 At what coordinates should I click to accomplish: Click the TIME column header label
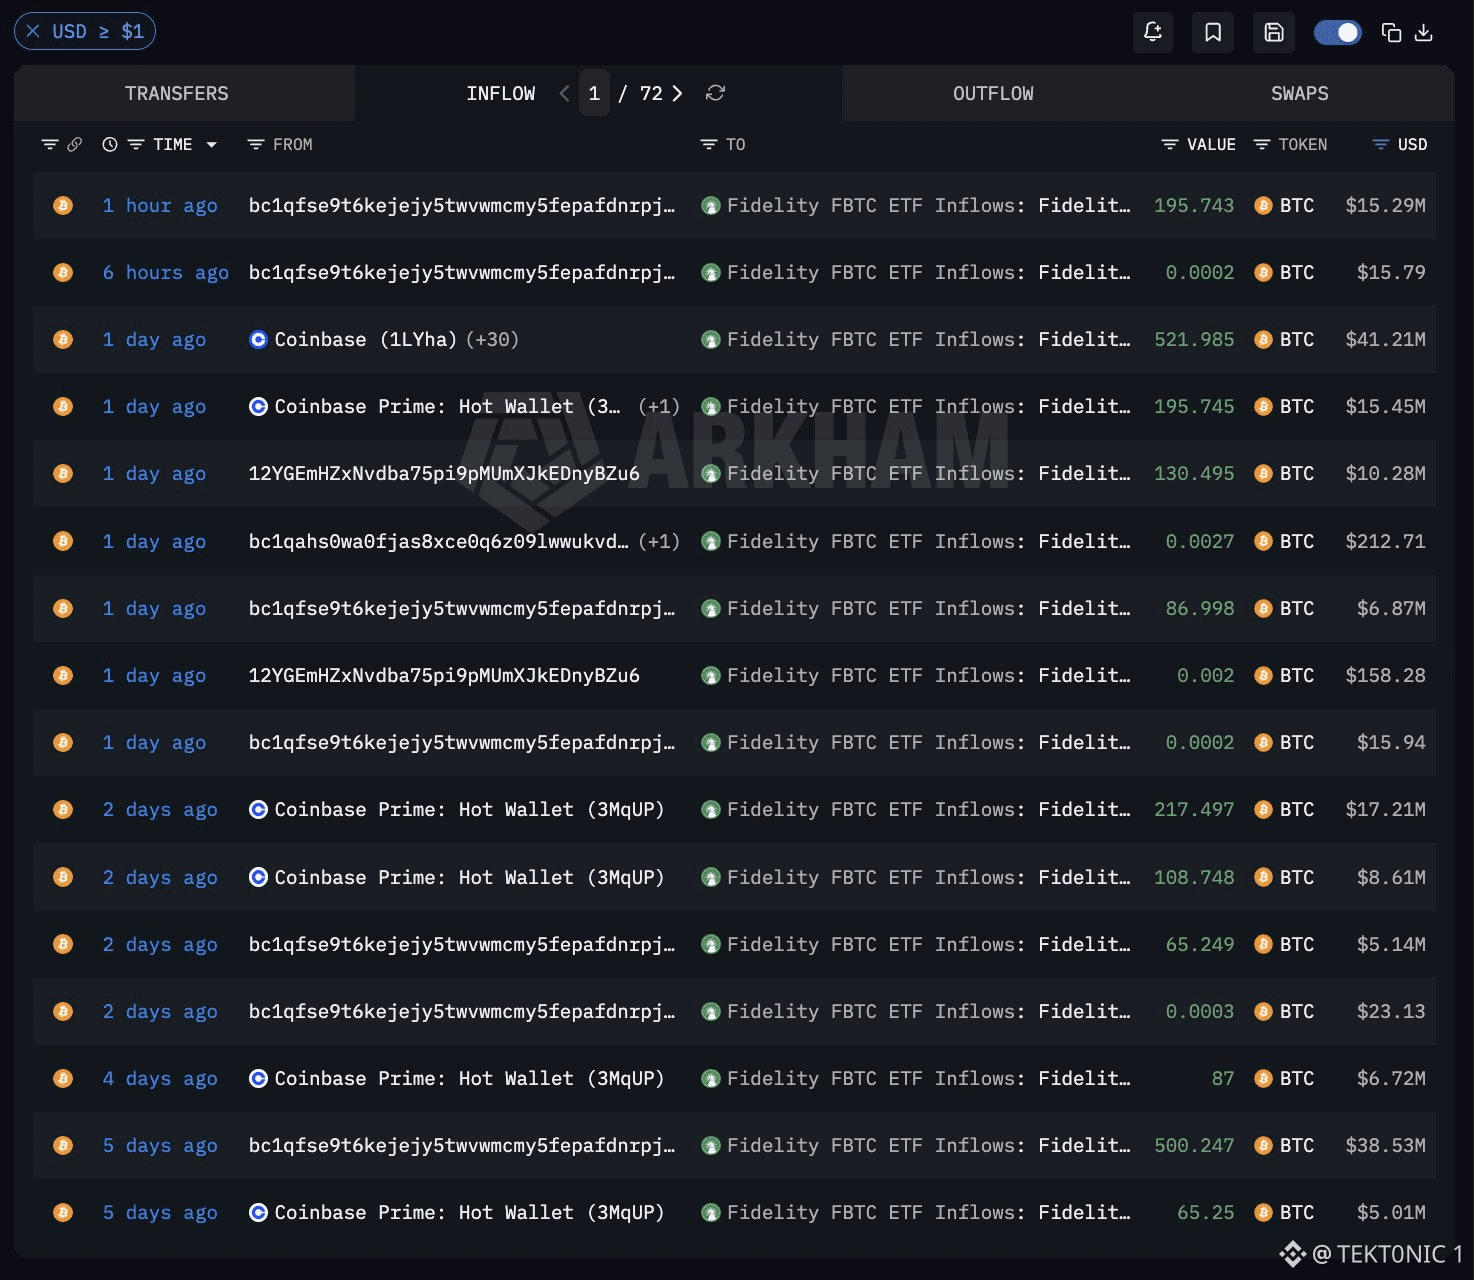(x=173, y=145)
